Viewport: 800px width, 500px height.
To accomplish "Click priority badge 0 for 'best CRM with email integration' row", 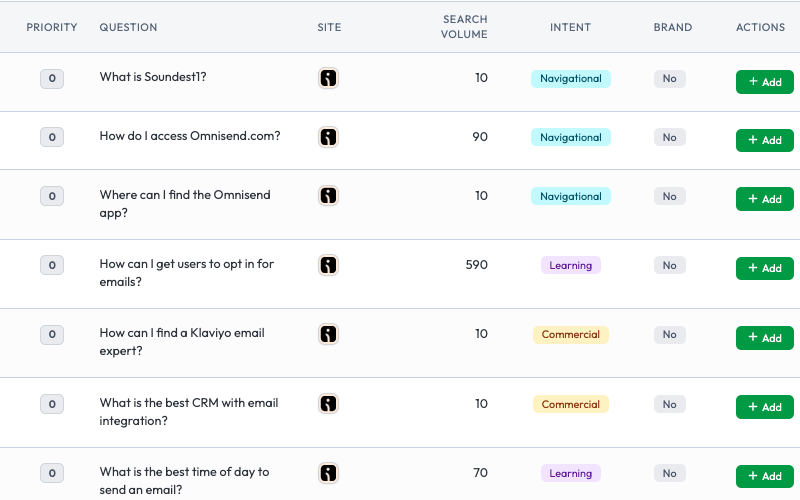I will [x=52, y=404].
